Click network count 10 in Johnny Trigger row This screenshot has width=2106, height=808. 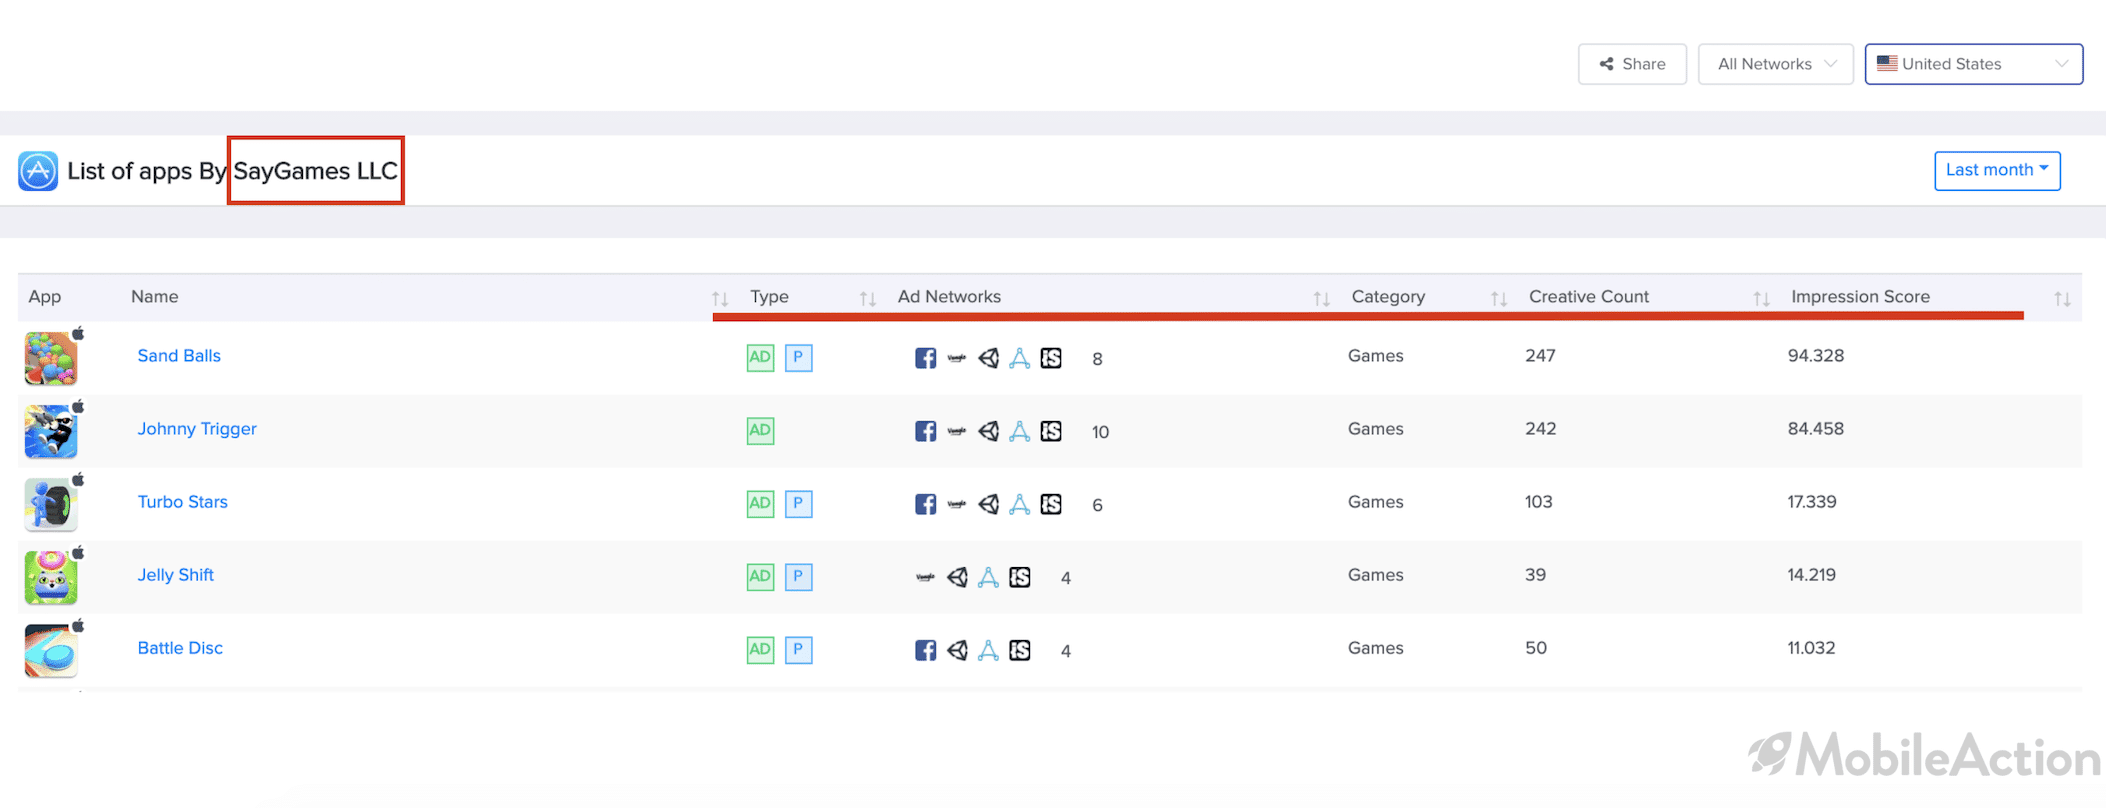coord(1100,432)
